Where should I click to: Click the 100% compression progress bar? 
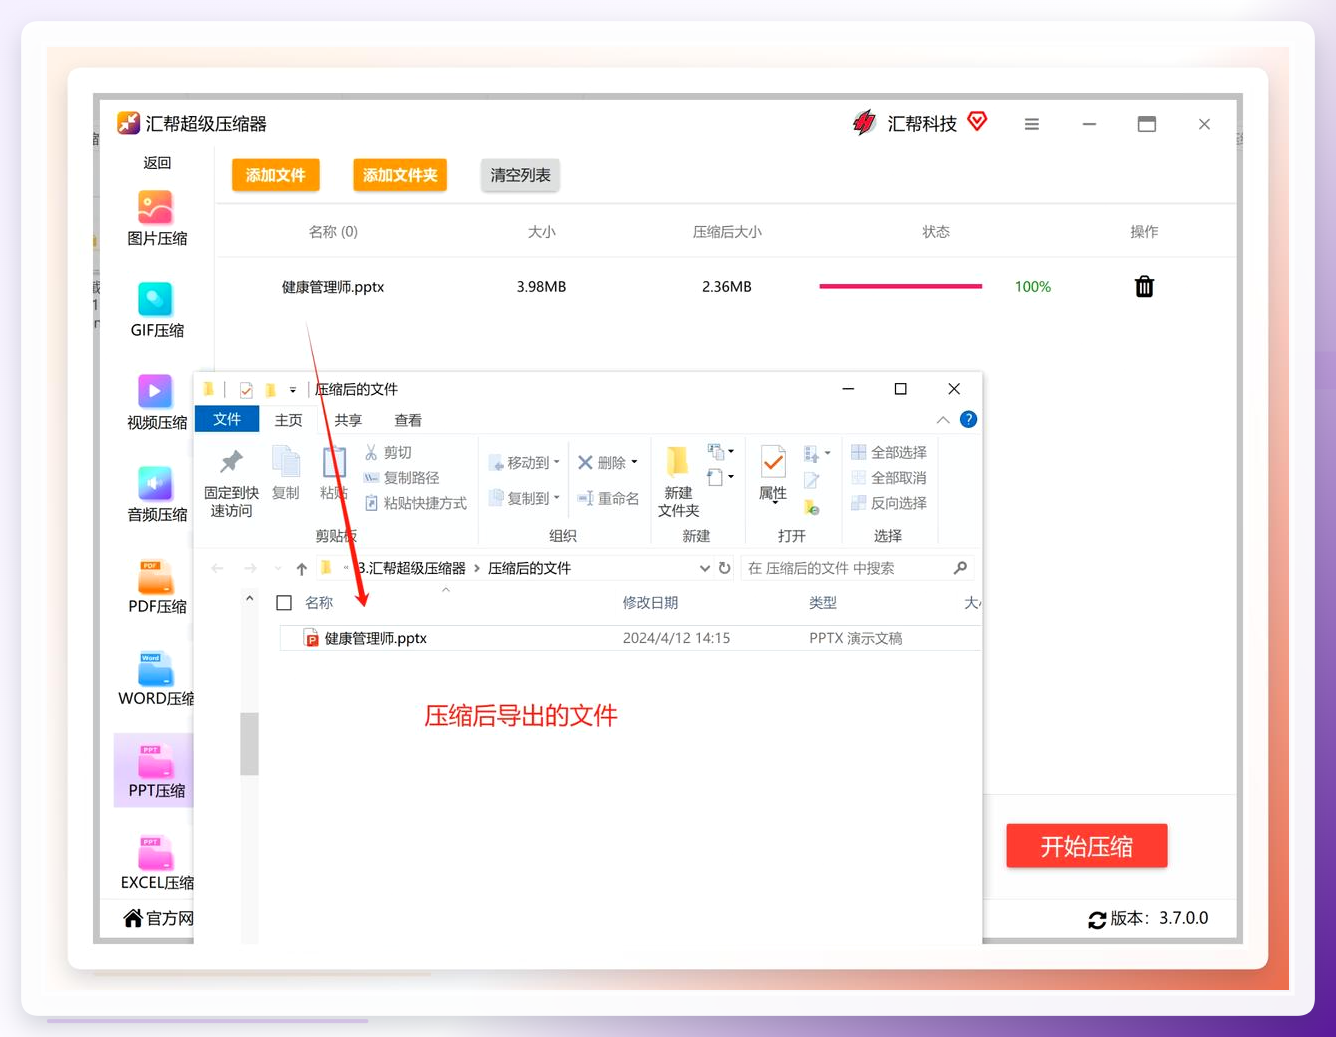point(901,286)
